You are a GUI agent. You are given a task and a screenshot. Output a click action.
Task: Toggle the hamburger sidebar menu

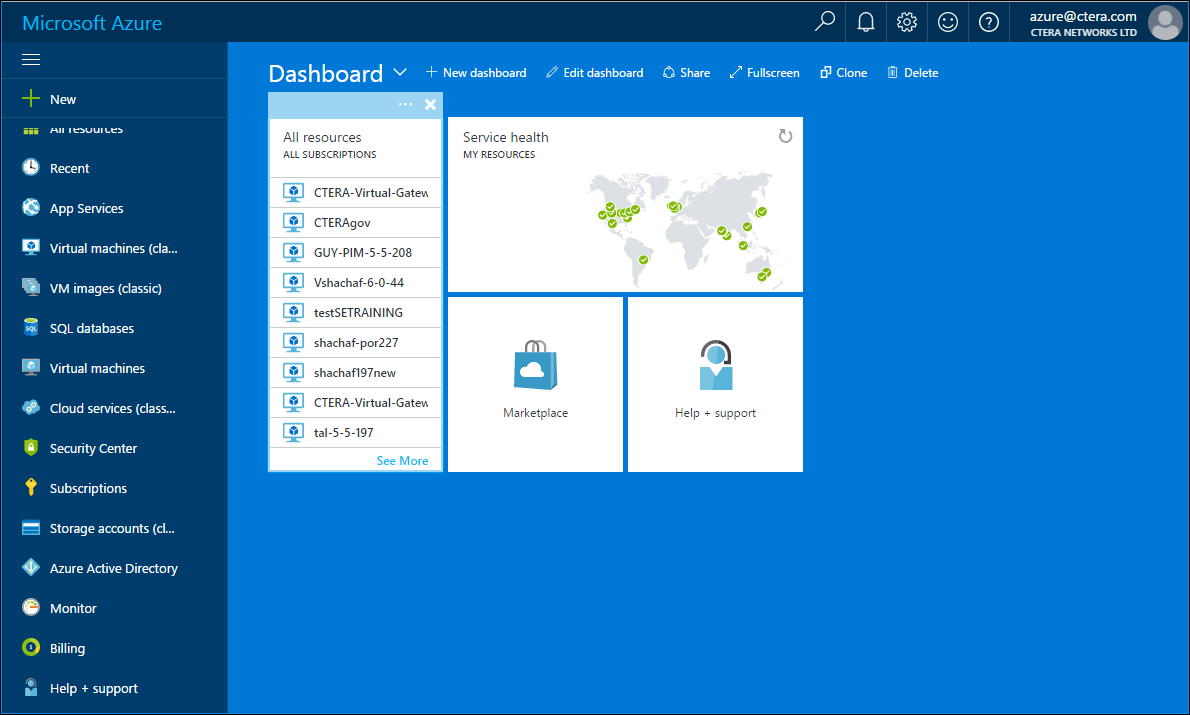tap(31, 60)
